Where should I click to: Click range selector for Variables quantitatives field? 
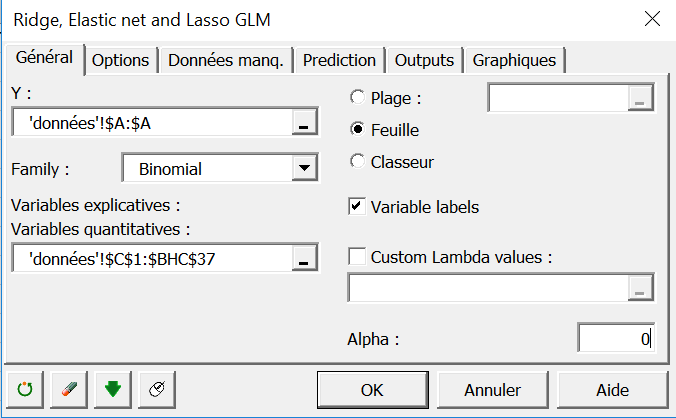point(303,259)
